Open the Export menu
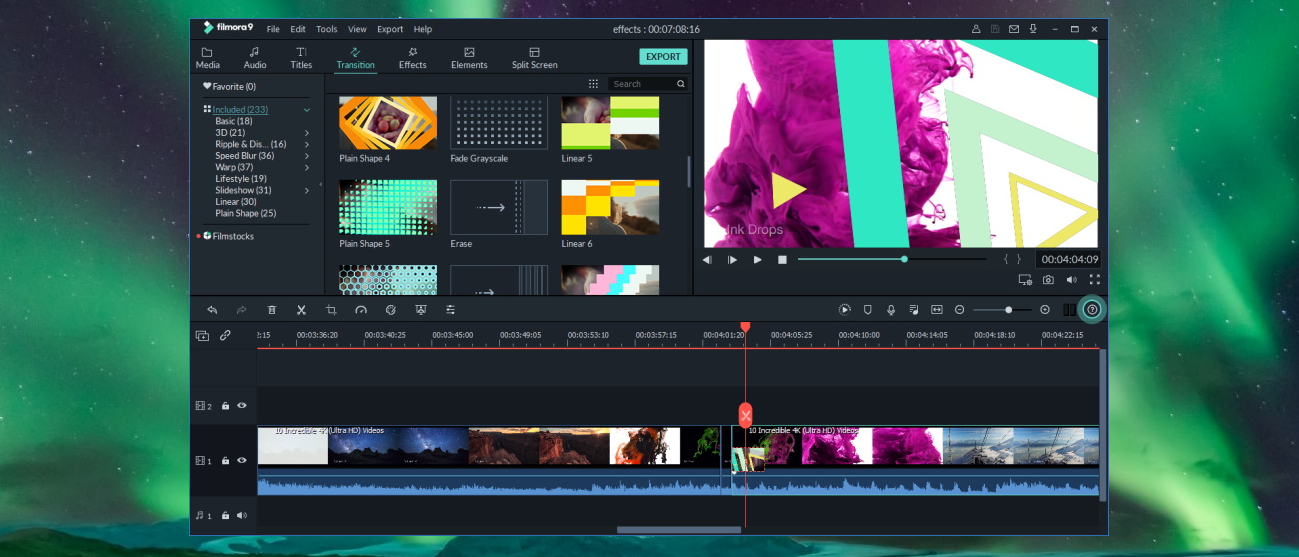The image size is (1299, 557). point(390,29)
